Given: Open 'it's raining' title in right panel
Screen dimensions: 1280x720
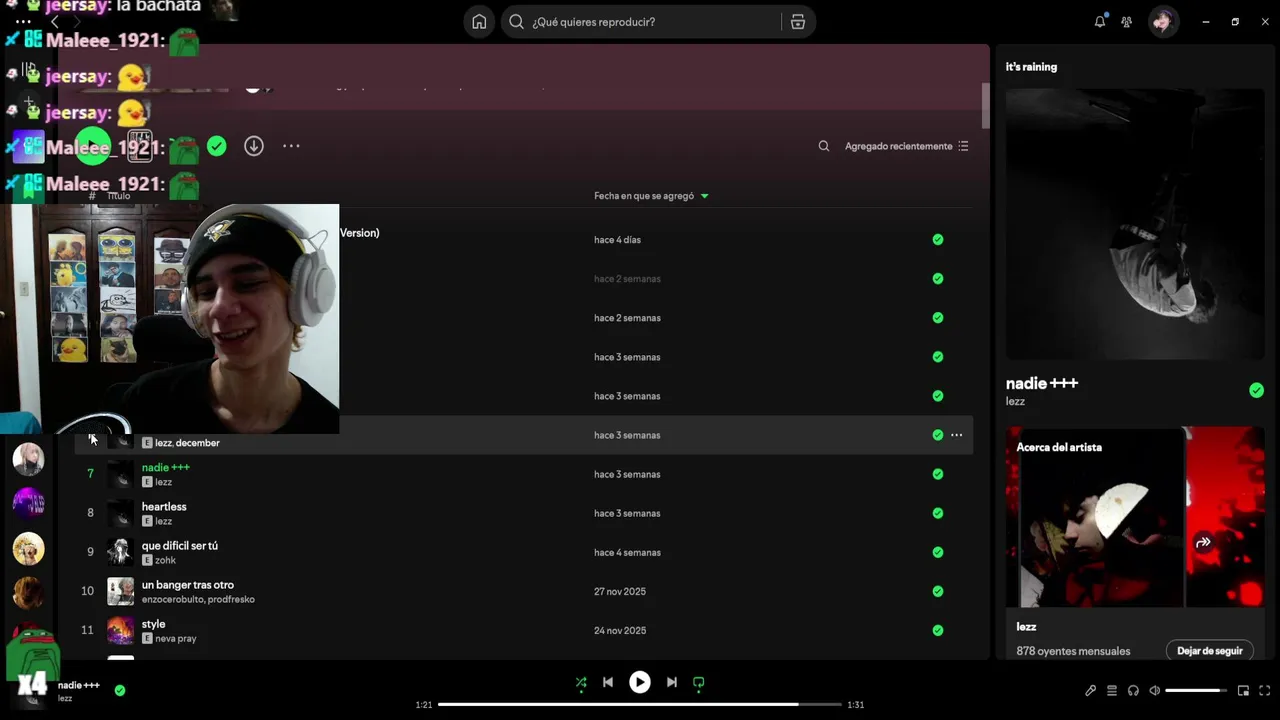Looking at the screenshot, I should coord(1031,67).
